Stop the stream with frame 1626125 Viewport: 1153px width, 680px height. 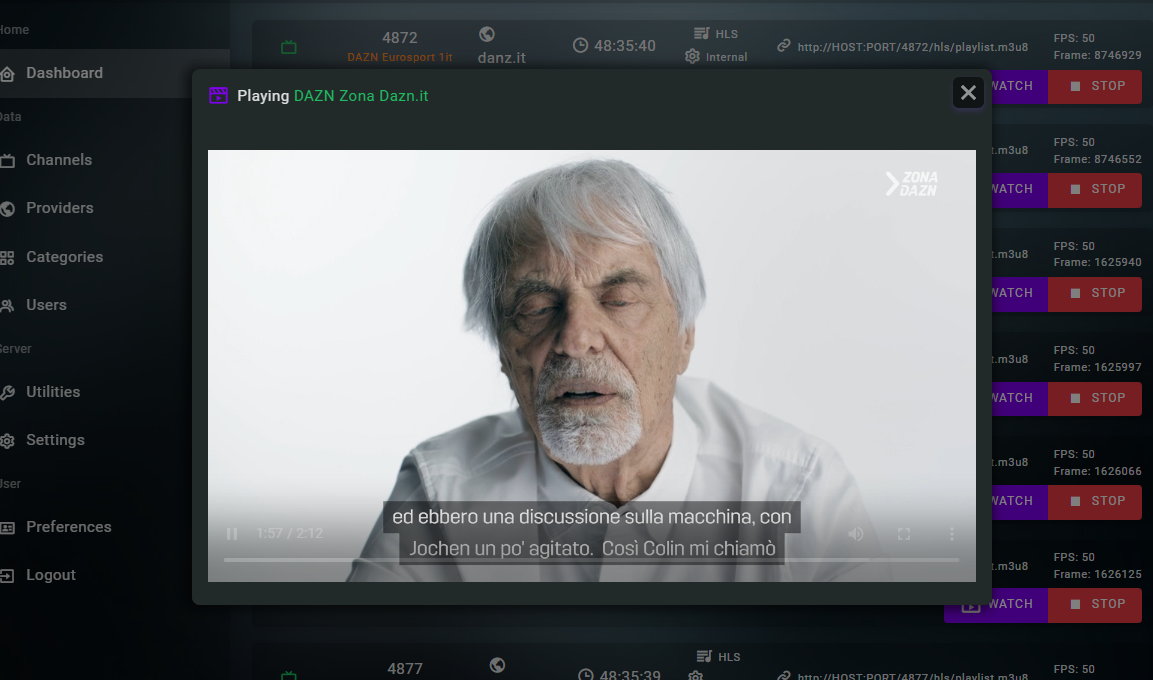pyautogui.click(x=1095, y=604)
